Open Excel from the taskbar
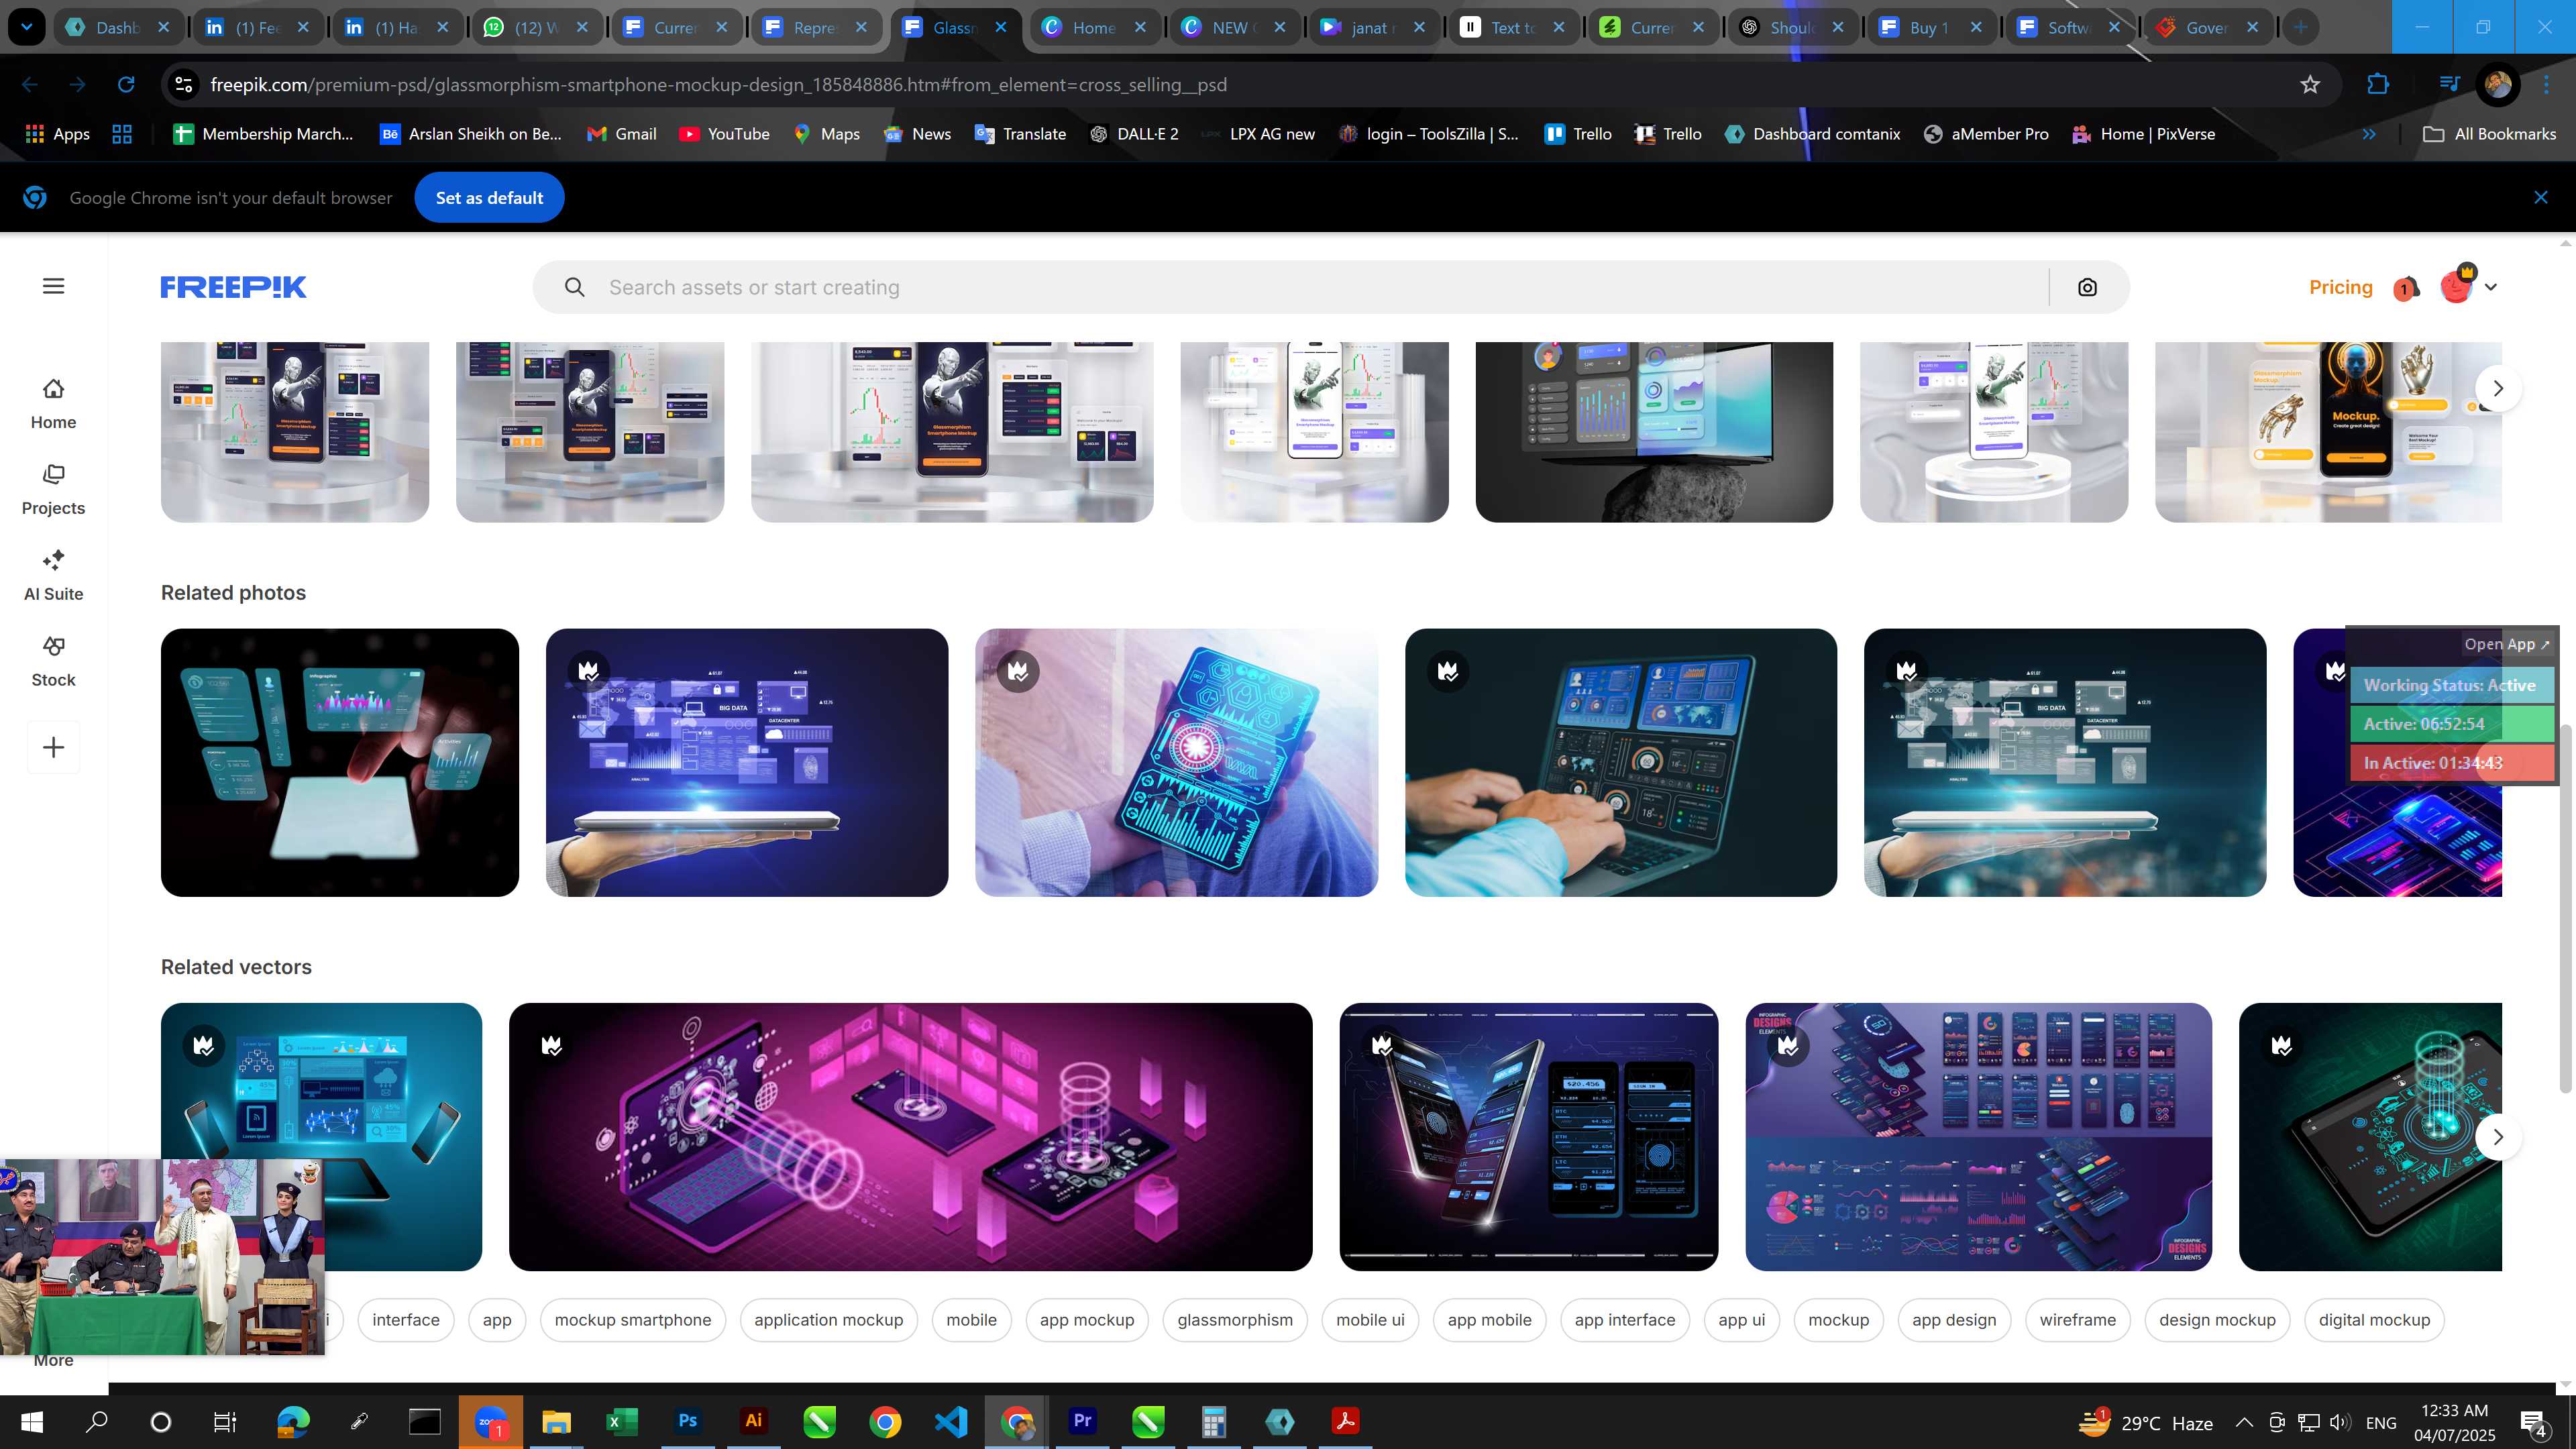 click(x=622, y=1421)
